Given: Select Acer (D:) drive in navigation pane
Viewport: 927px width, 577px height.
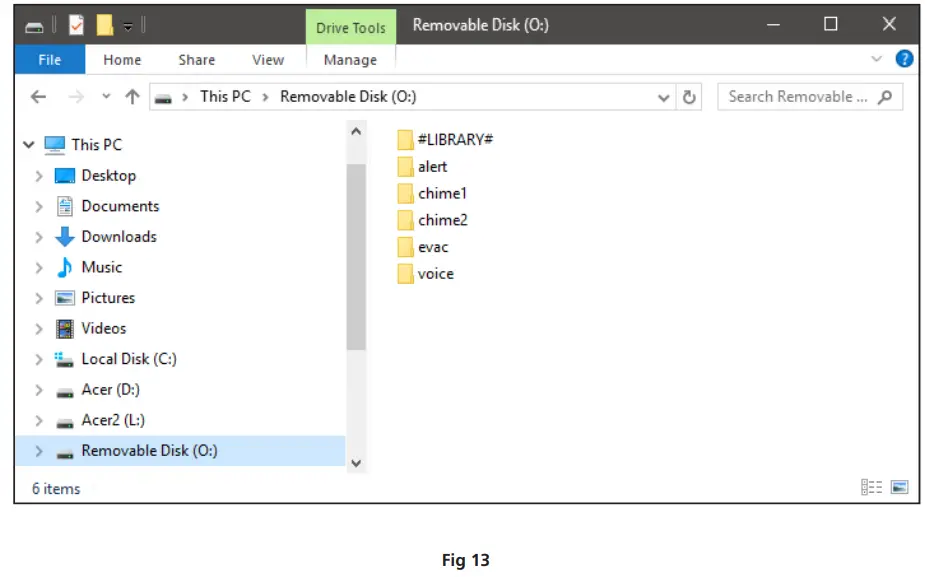Looking at the screenshot, I should pyautogui.click(x=111, y=390).
